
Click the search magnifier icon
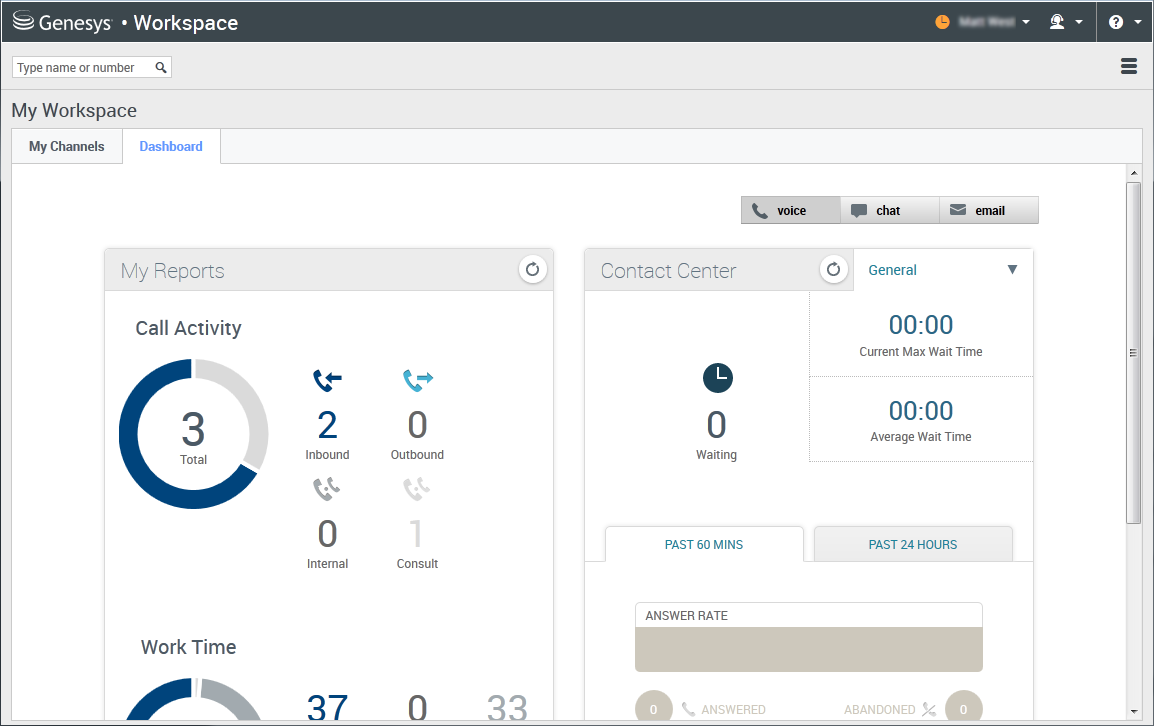click(x=161, y=68)
